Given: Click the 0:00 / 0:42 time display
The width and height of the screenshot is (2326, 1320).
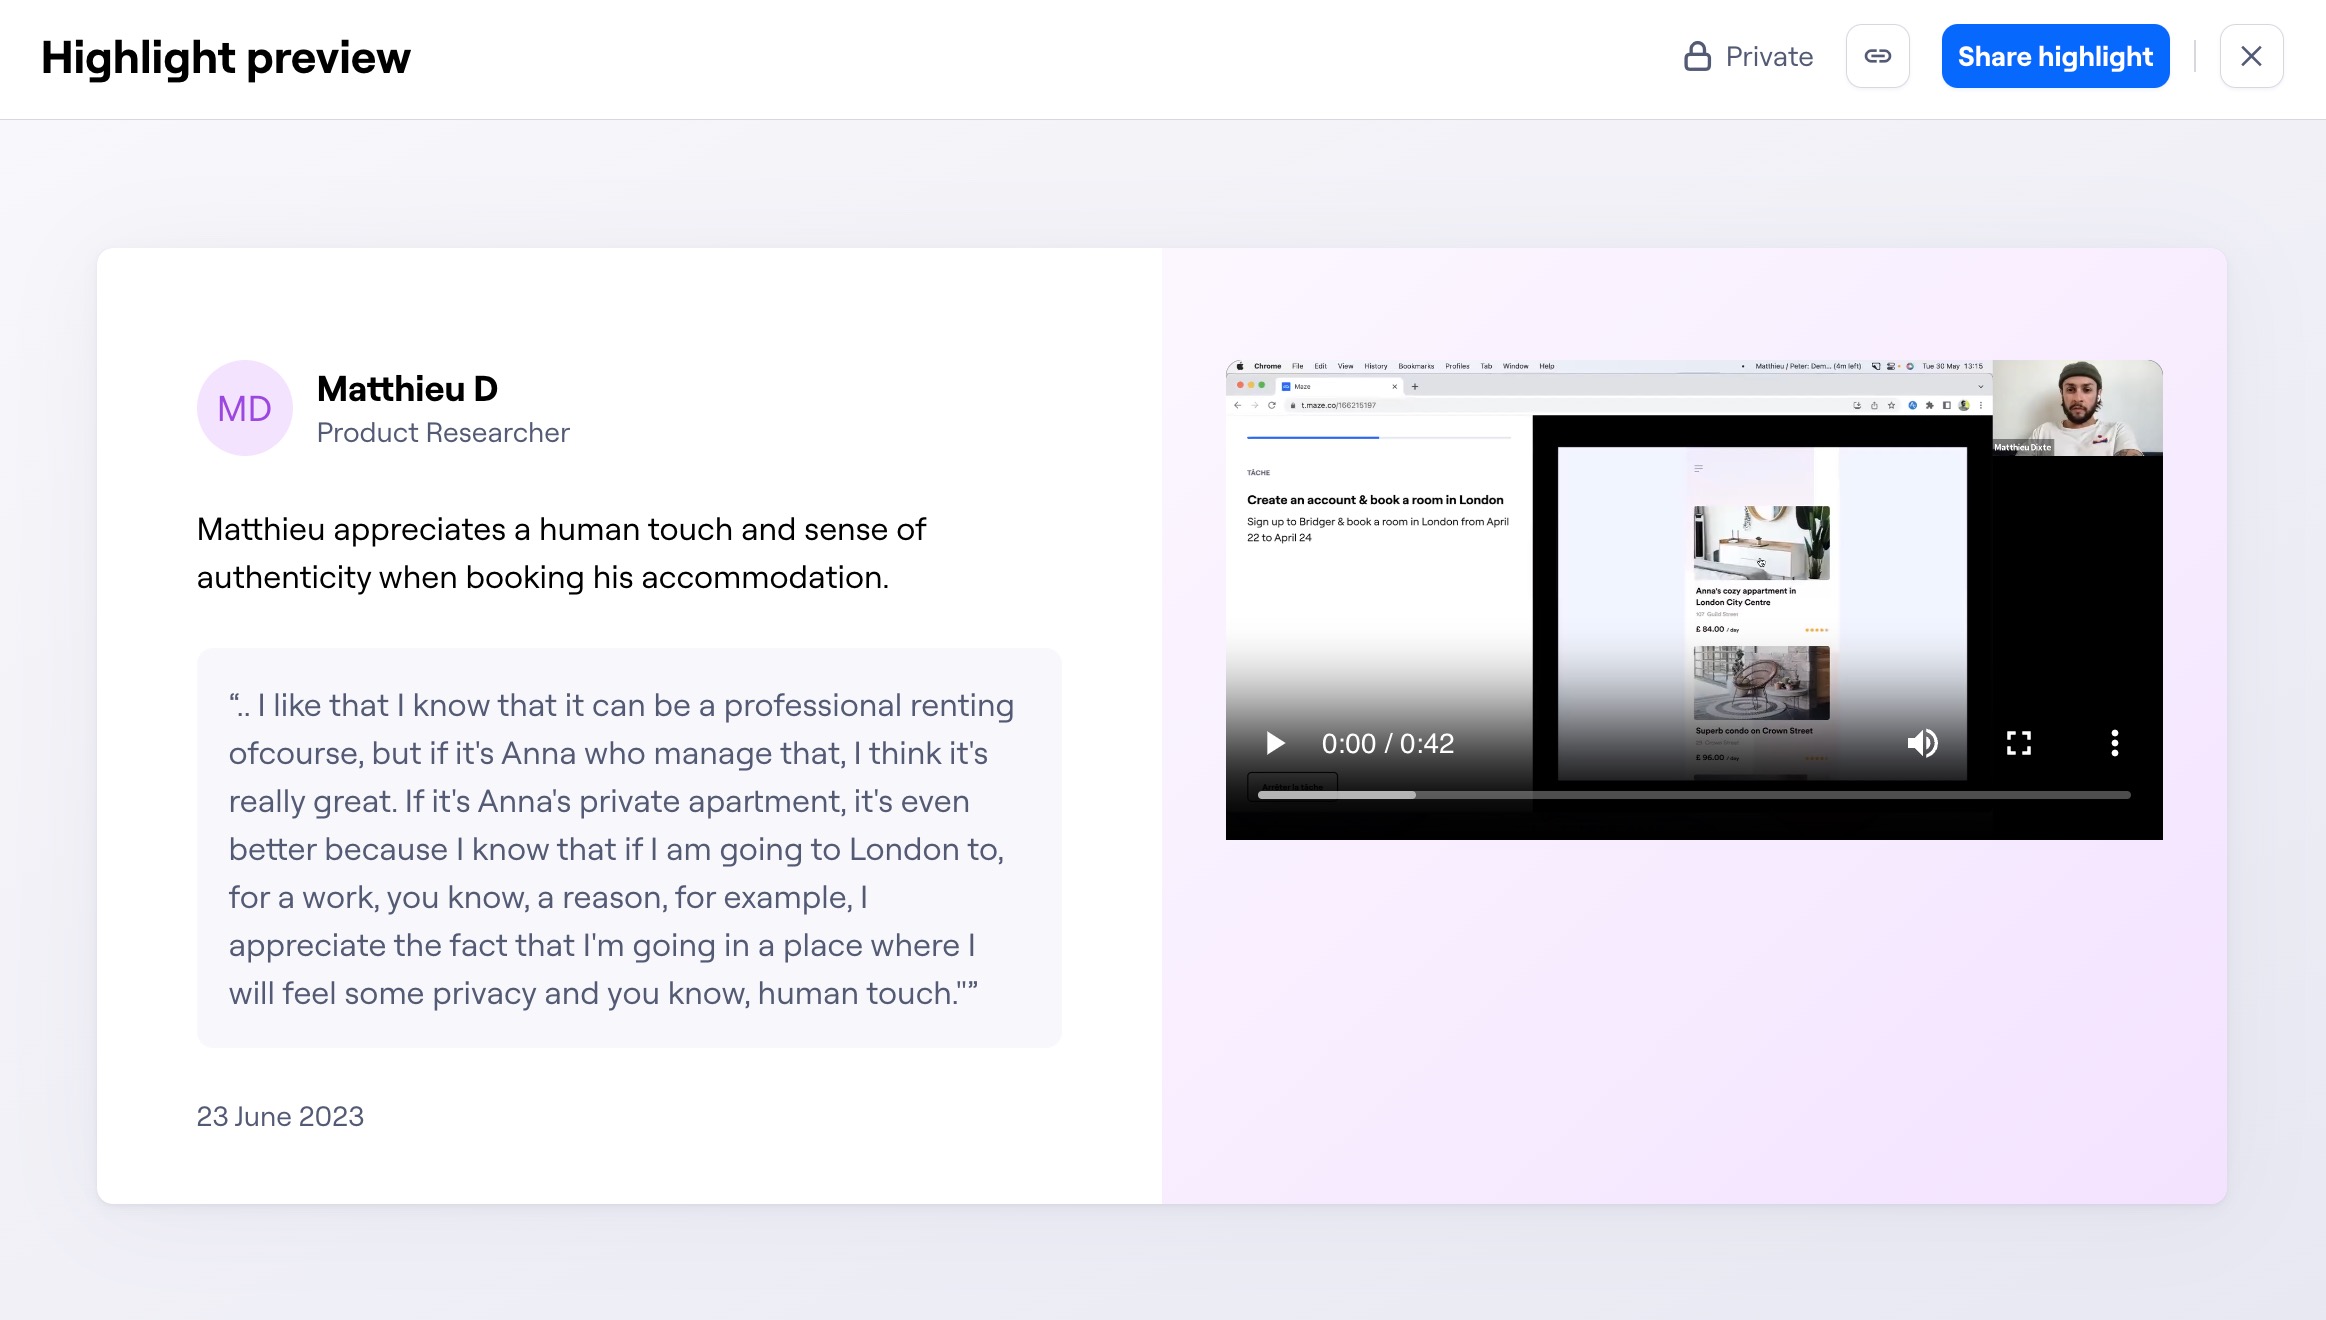Looking at the screenshot, I should coord(1387,743).
